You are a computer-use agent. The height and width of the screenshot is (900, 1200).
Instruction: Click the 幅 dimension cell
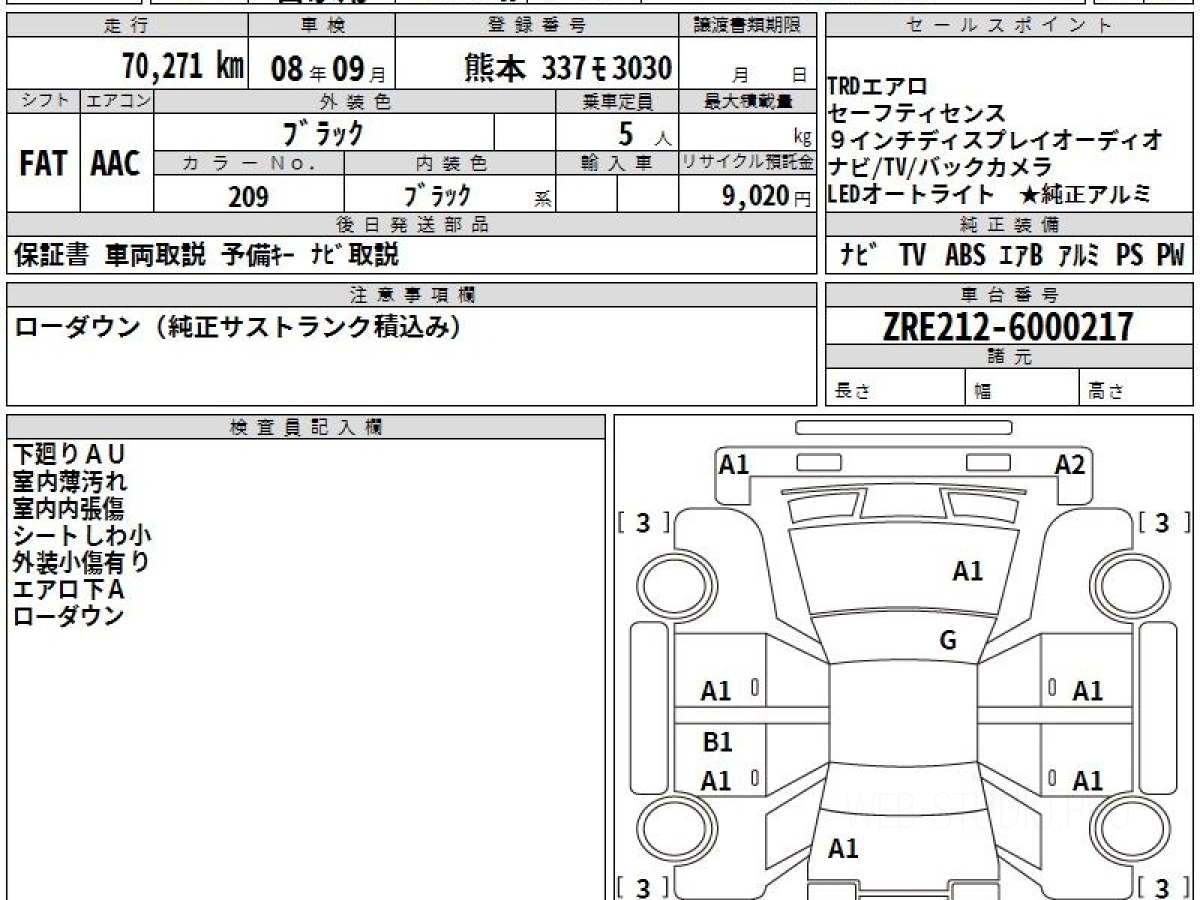pos(1022,387)
